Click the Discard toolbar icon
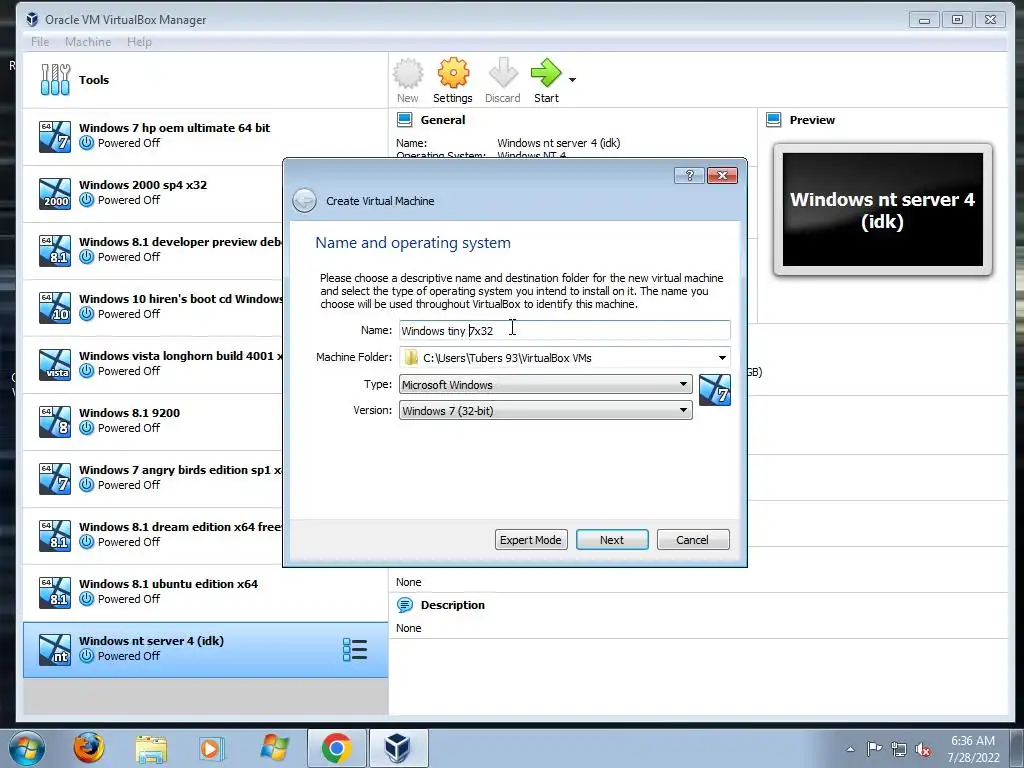The image size is (1024, 768). click(503, 73)
